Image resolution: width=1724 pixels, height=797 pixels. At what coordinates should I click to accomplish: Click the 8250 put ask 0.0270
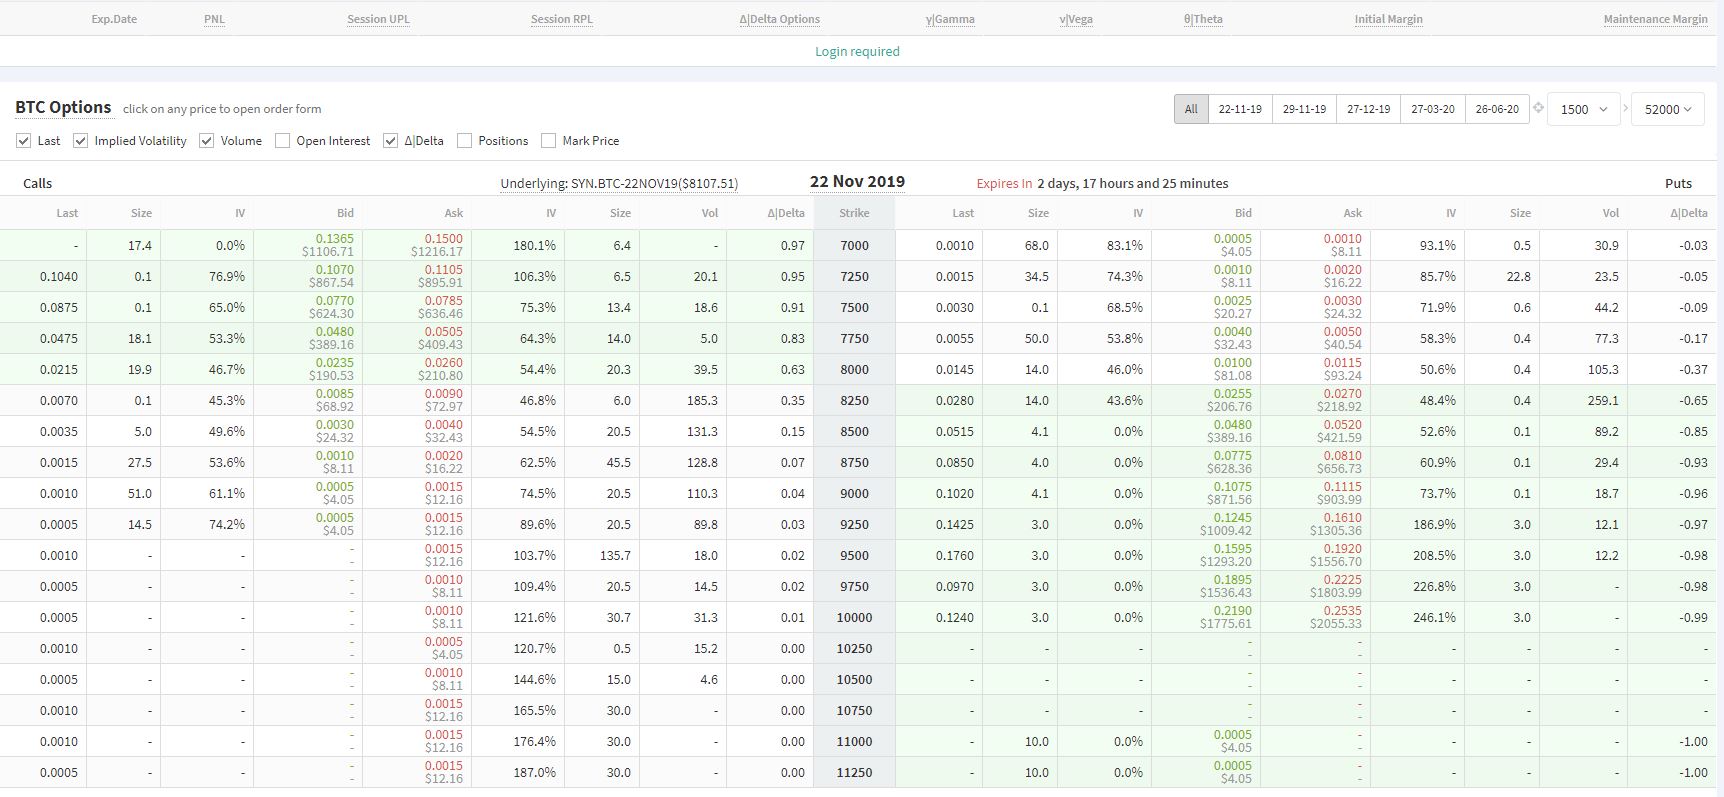[1342, 394]
